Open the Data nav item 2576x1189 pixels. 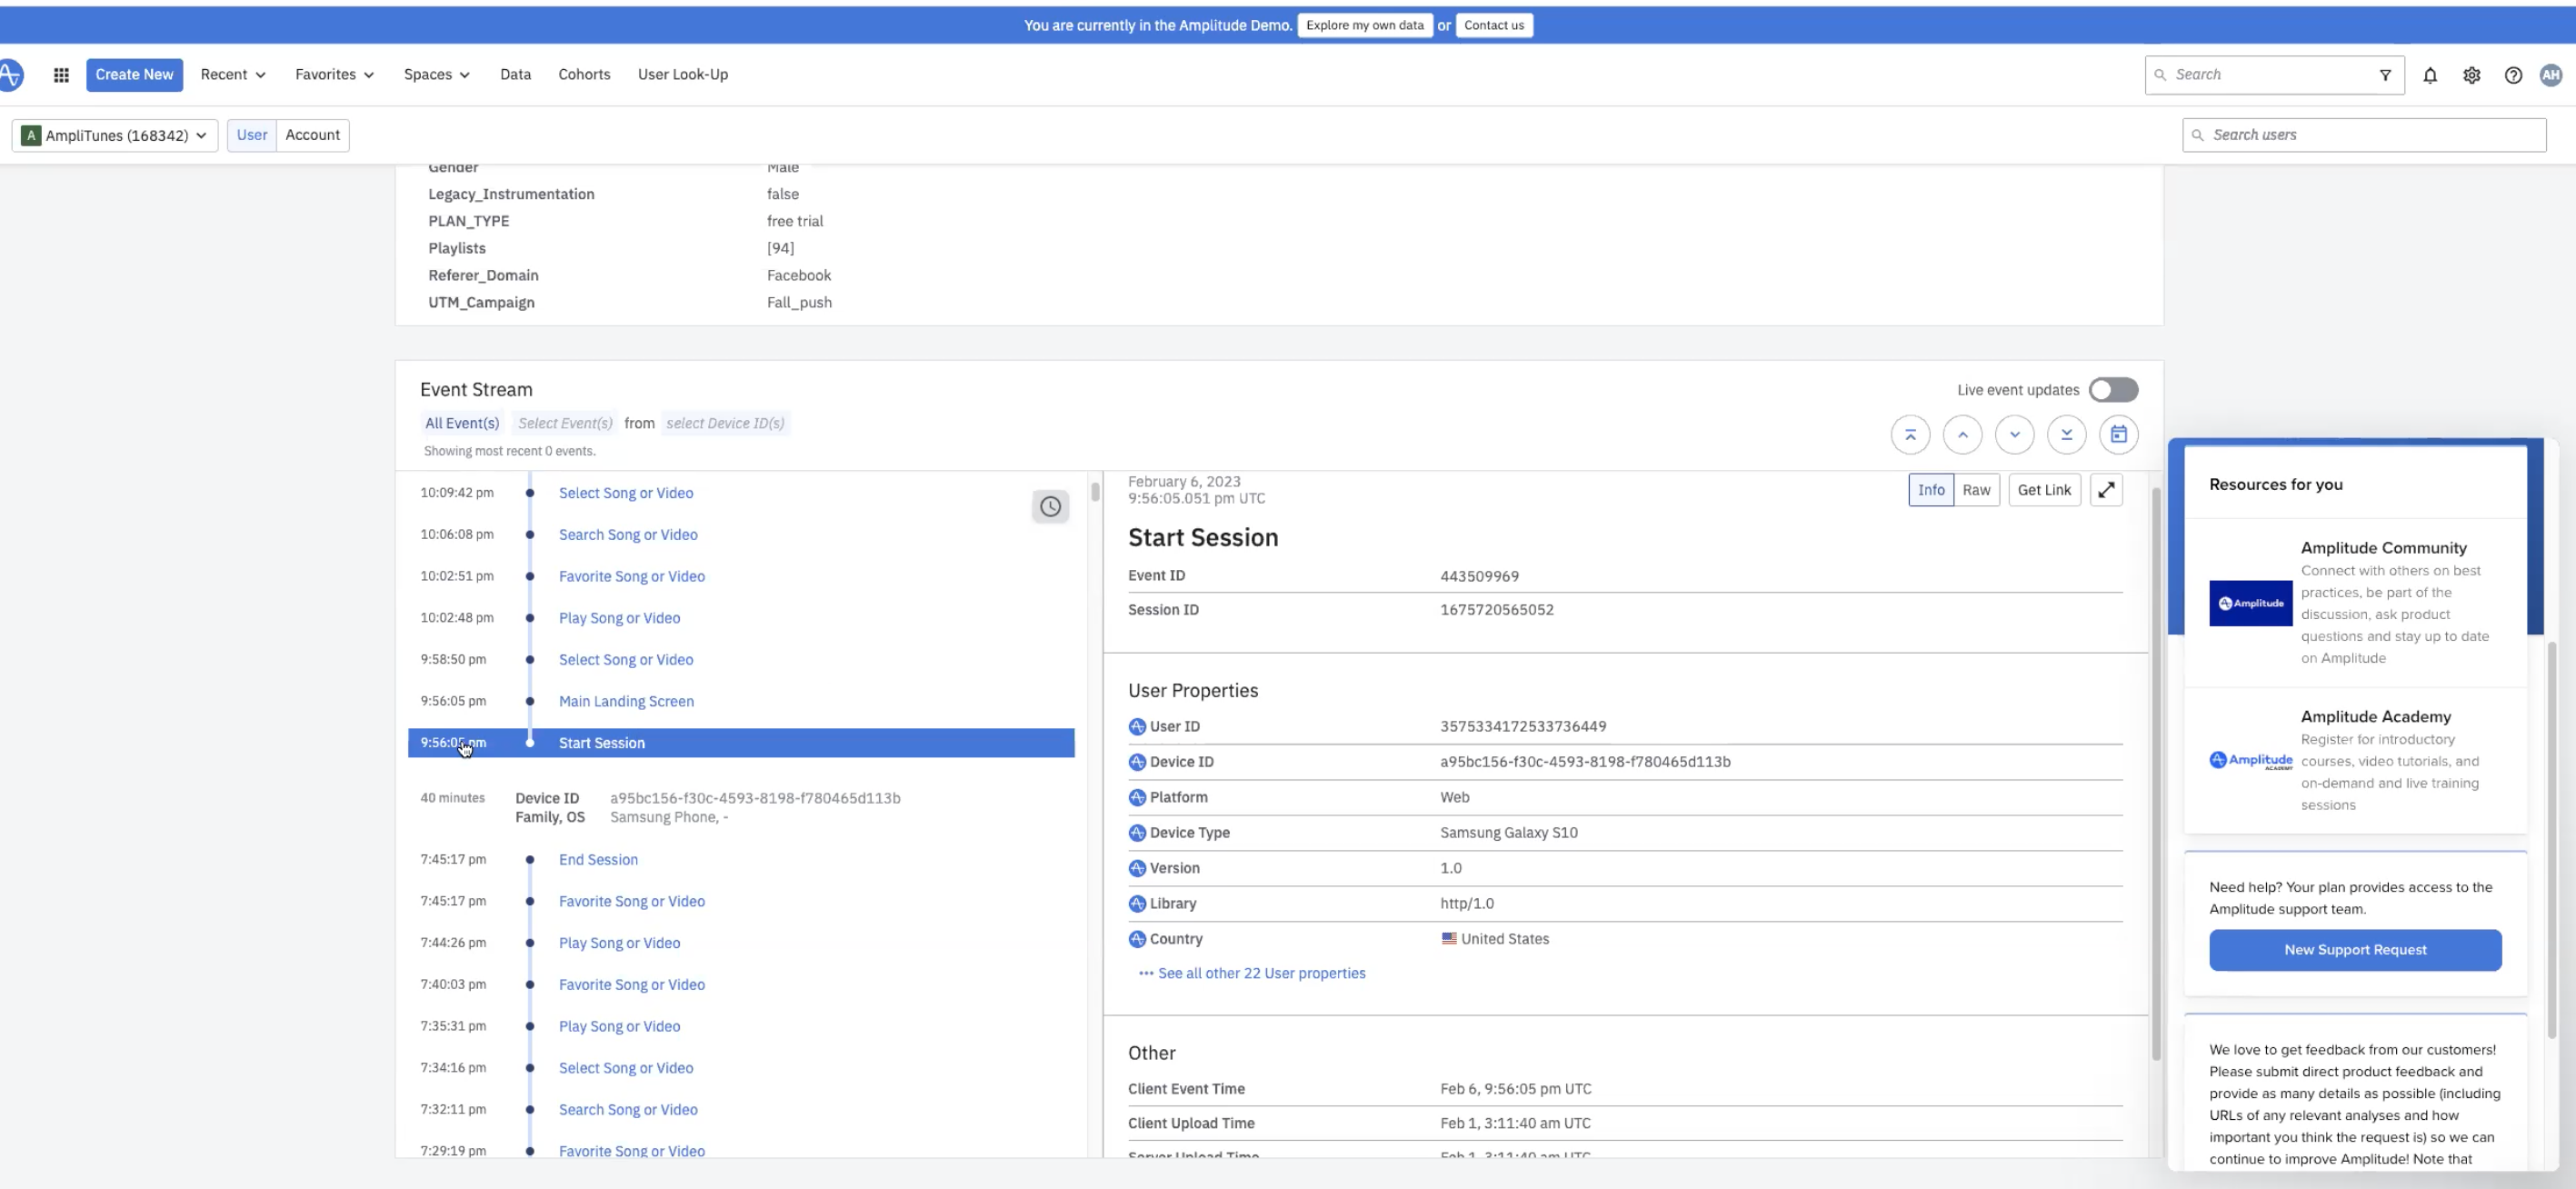(x=515, y=75)
